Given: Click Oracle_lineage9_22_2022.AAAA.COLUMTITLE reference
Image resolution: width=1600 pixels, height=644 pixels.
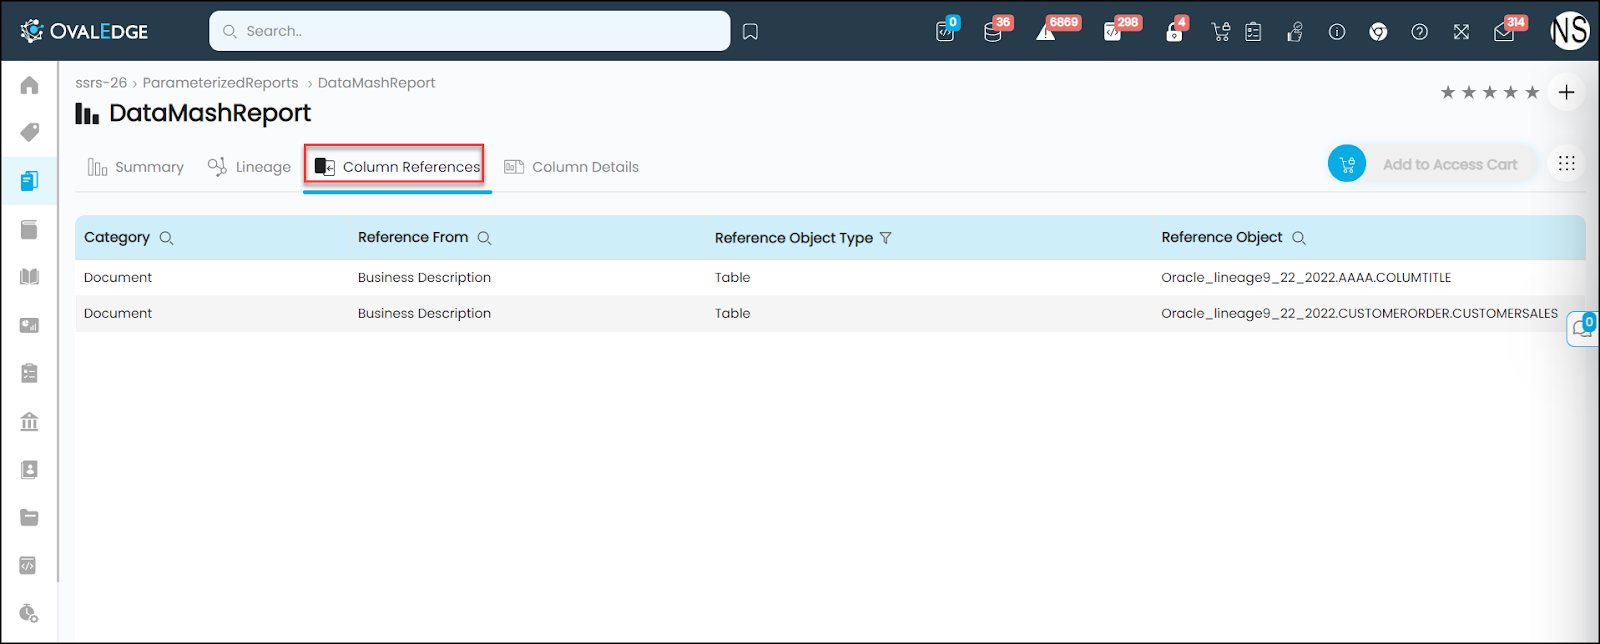Looking at the screenshot, I should (x=1306, y=278).
